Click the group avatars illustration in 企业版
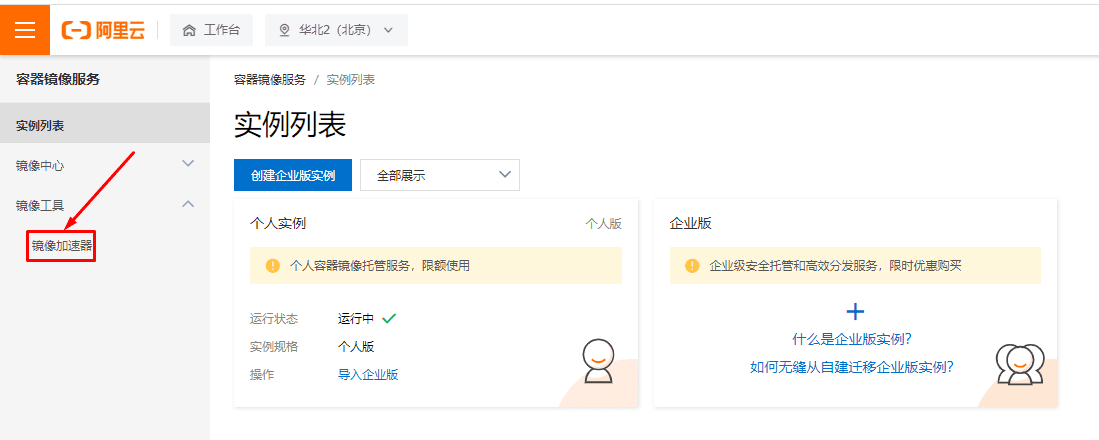Screen dimensions: 1099x440 coord(1020,363)
